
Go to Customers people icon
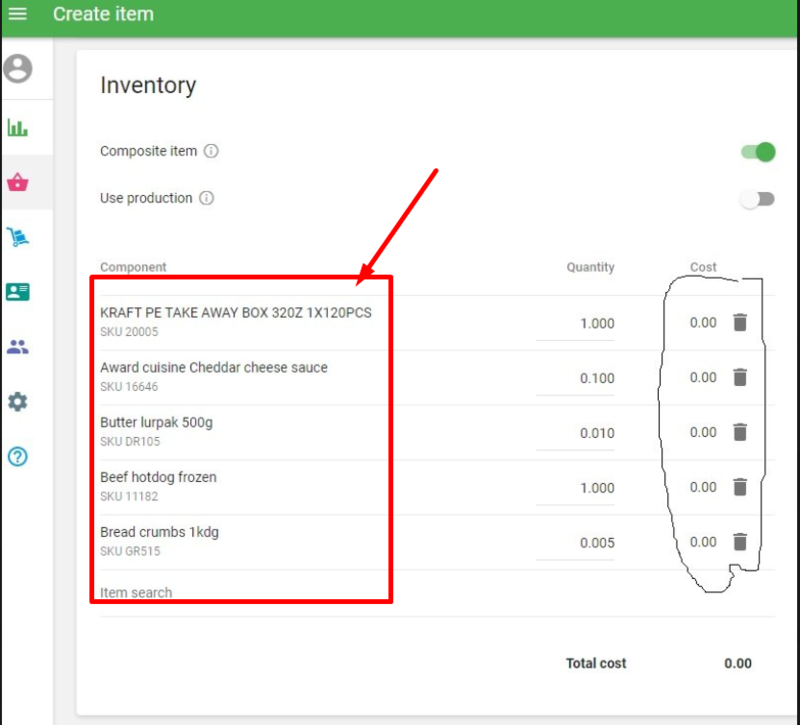tap(18, 347)
